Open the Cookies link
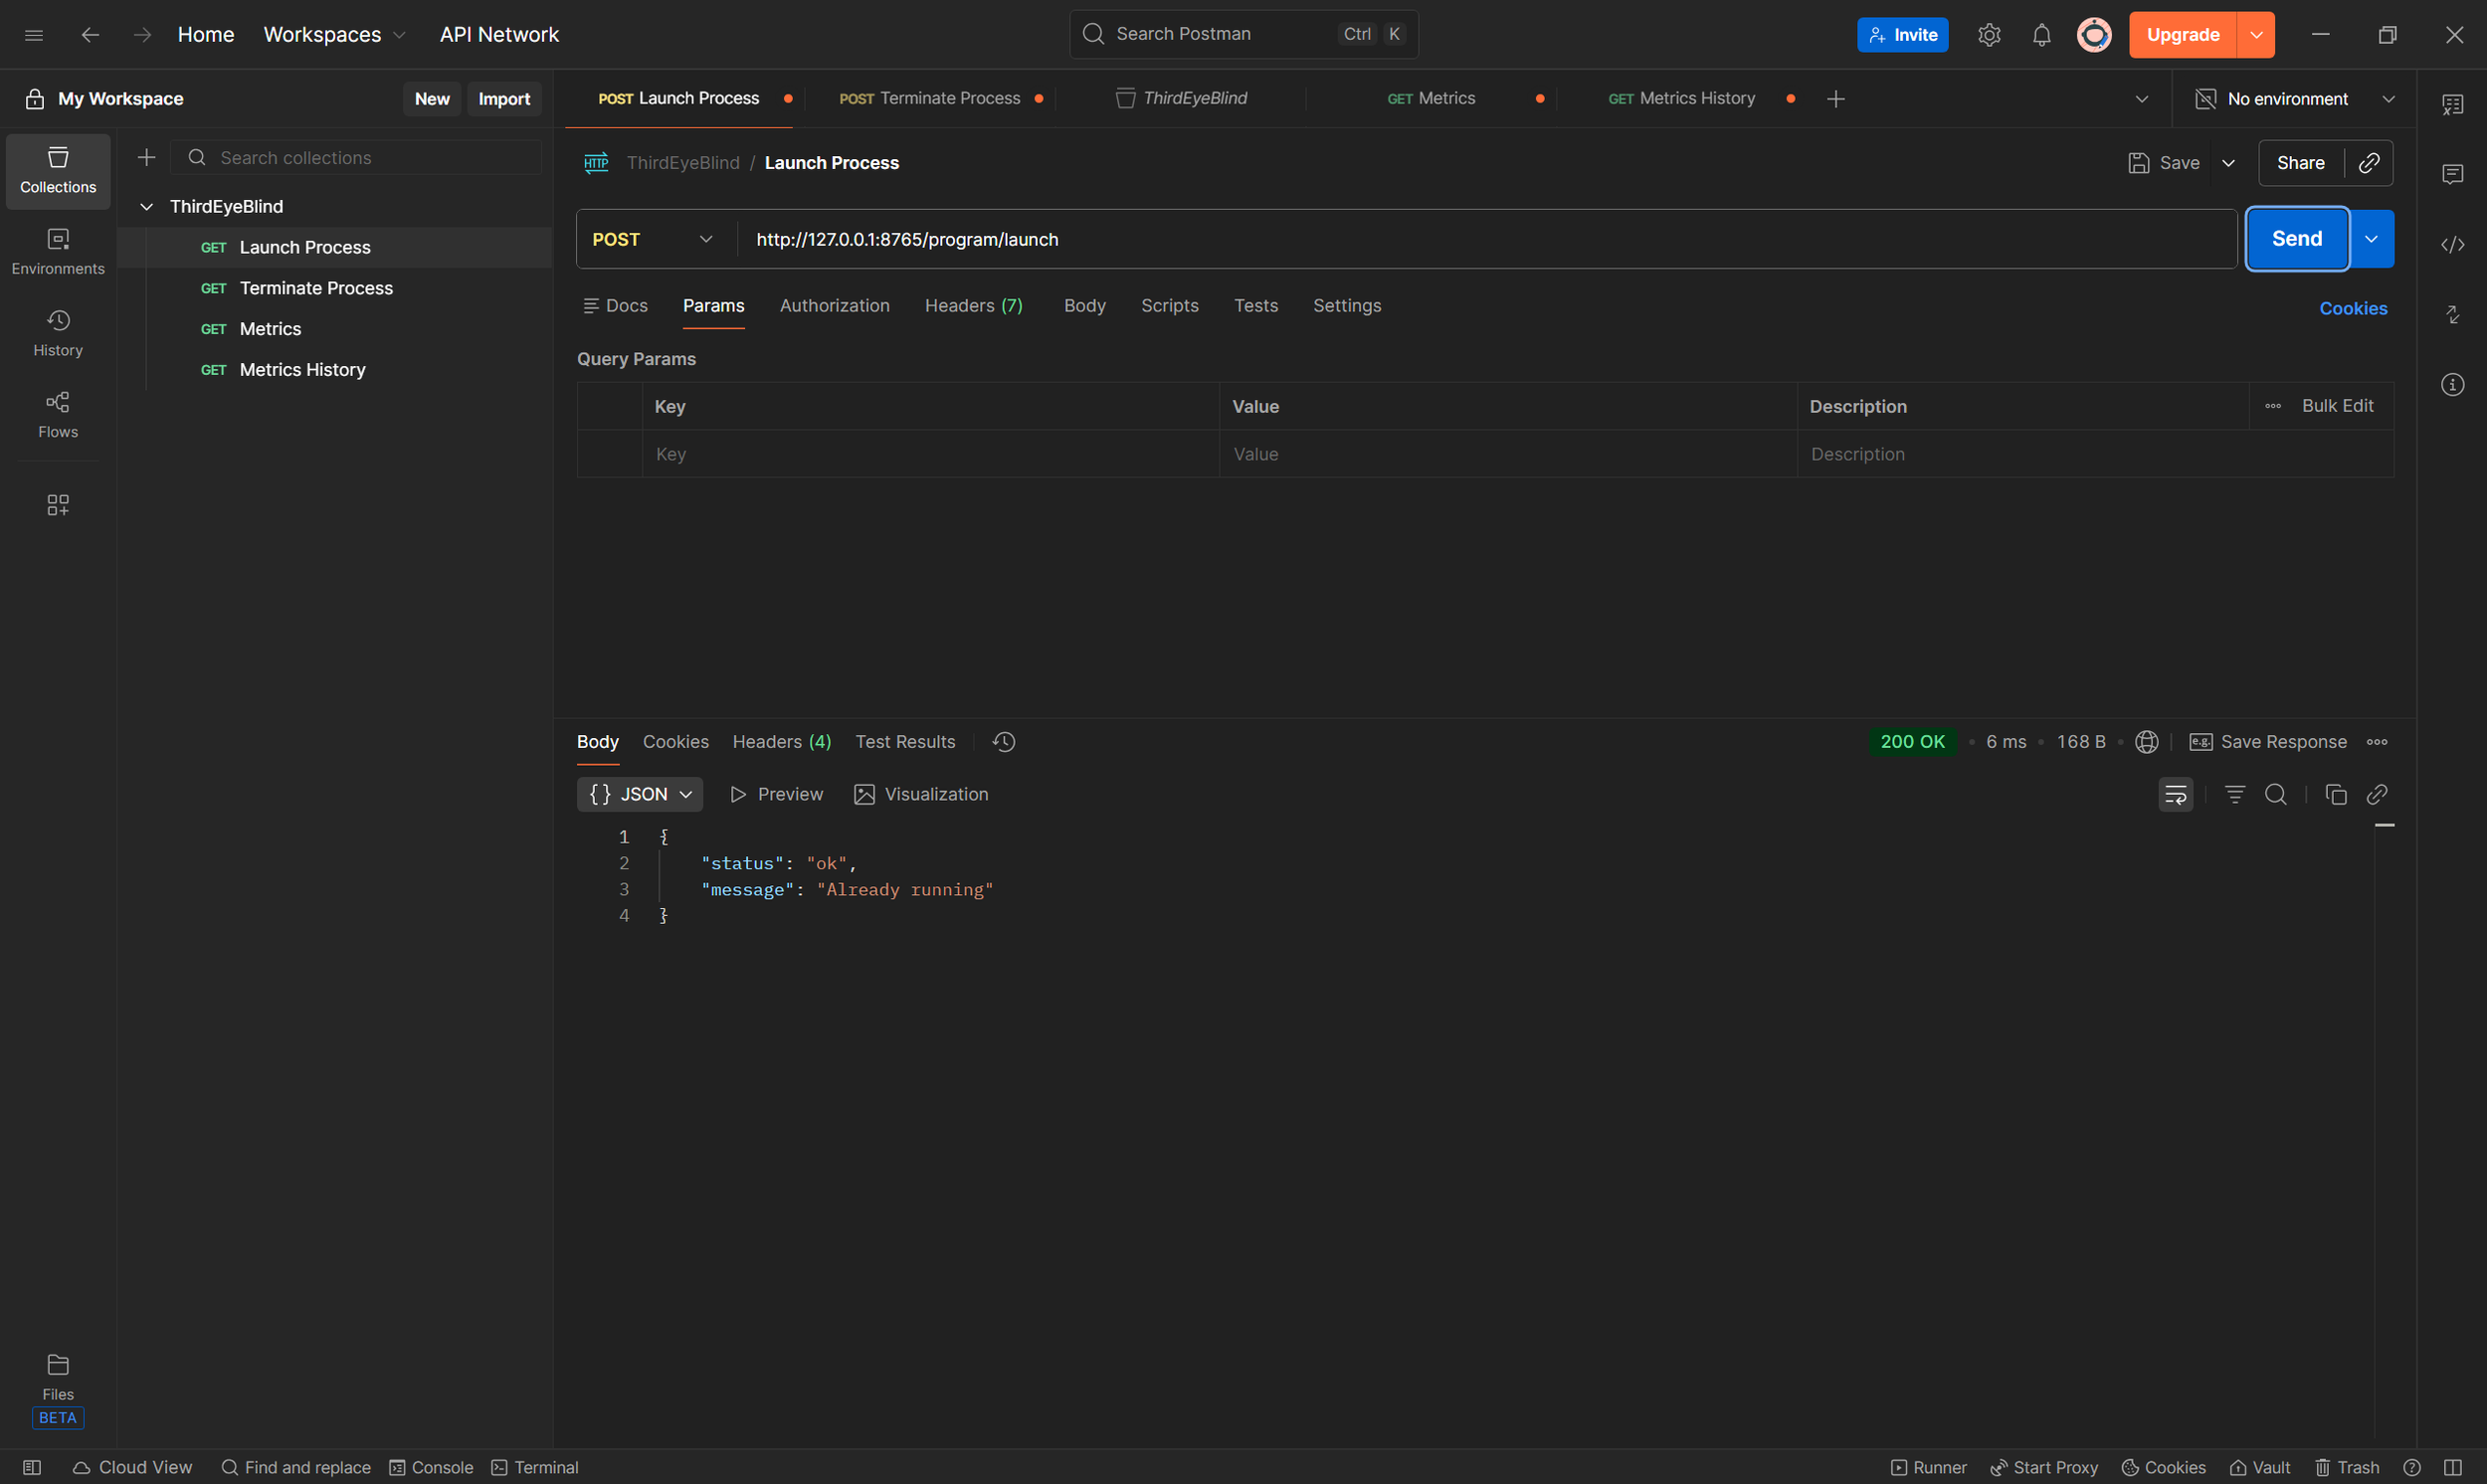The width and height of the screenshot is (2487, 1484). [2352, 309]
